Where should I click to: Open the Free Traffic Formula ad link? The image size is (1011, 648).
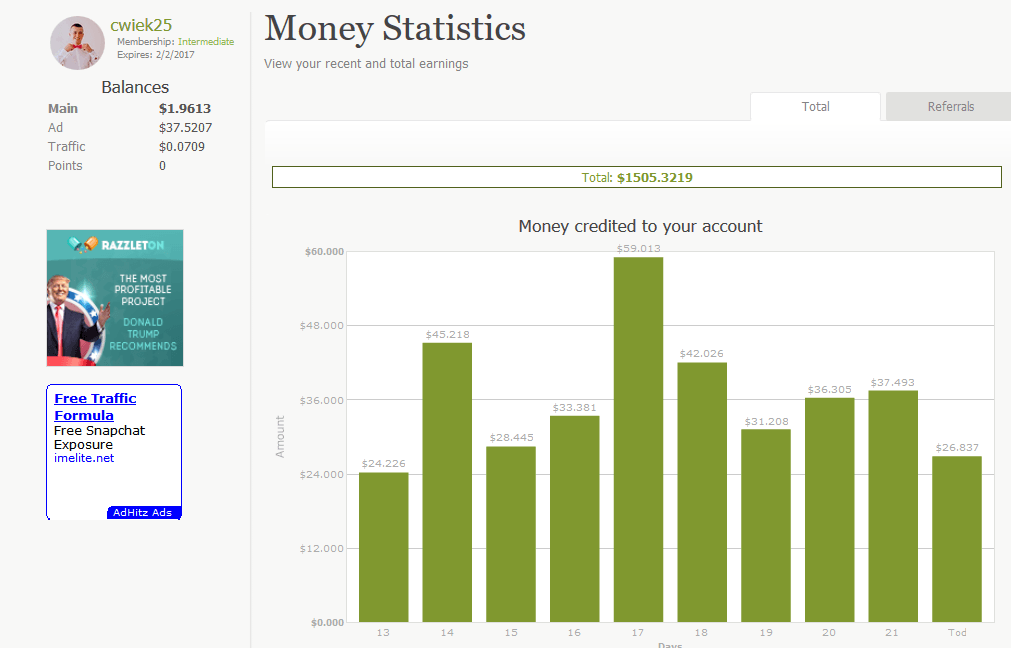pos(95,406)
